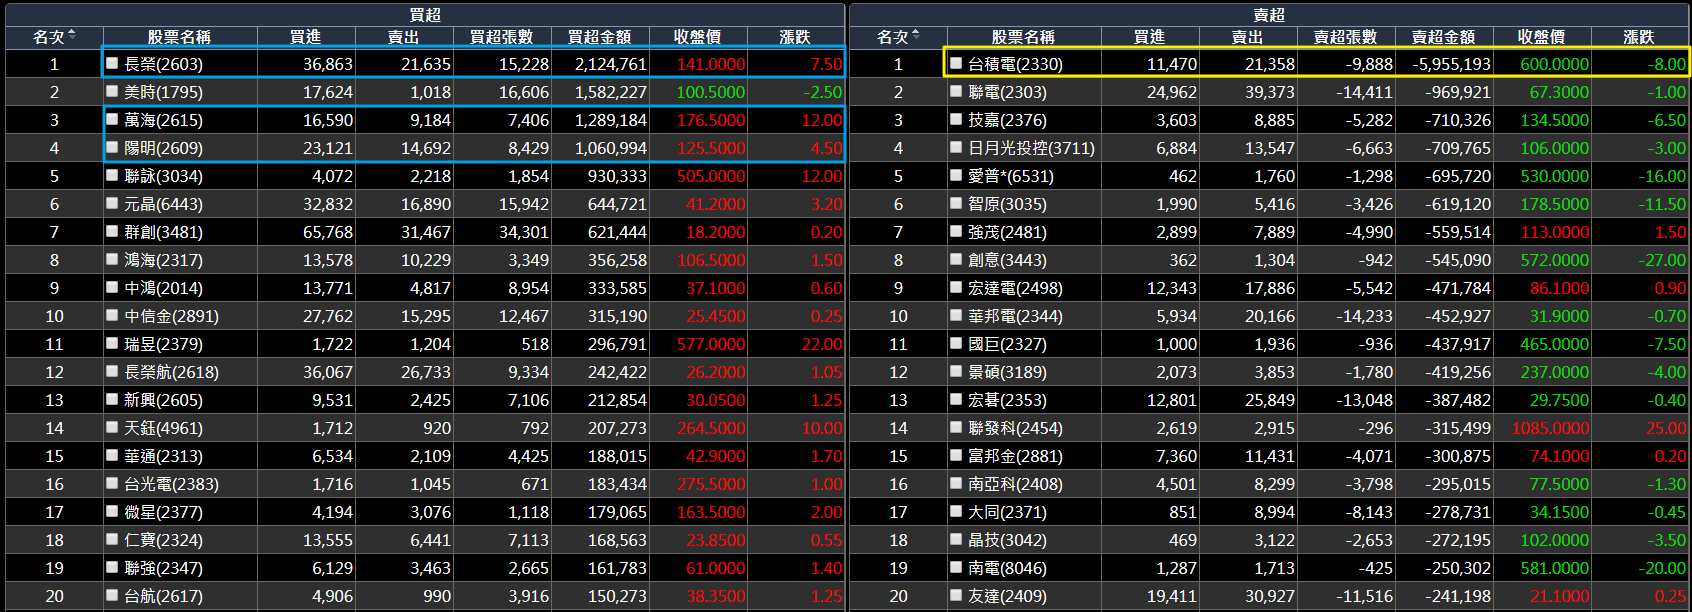Image resolution: width=1692 pixels, height=612 pixels.
Task: Open stock 大同(2371)
Action: [1007, 512]
